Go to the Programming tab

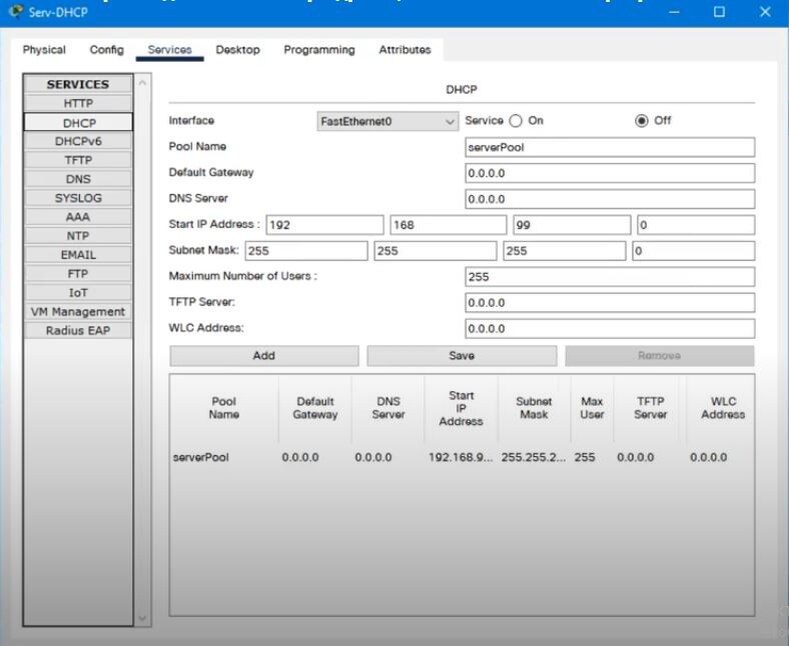tap(319, 50)
